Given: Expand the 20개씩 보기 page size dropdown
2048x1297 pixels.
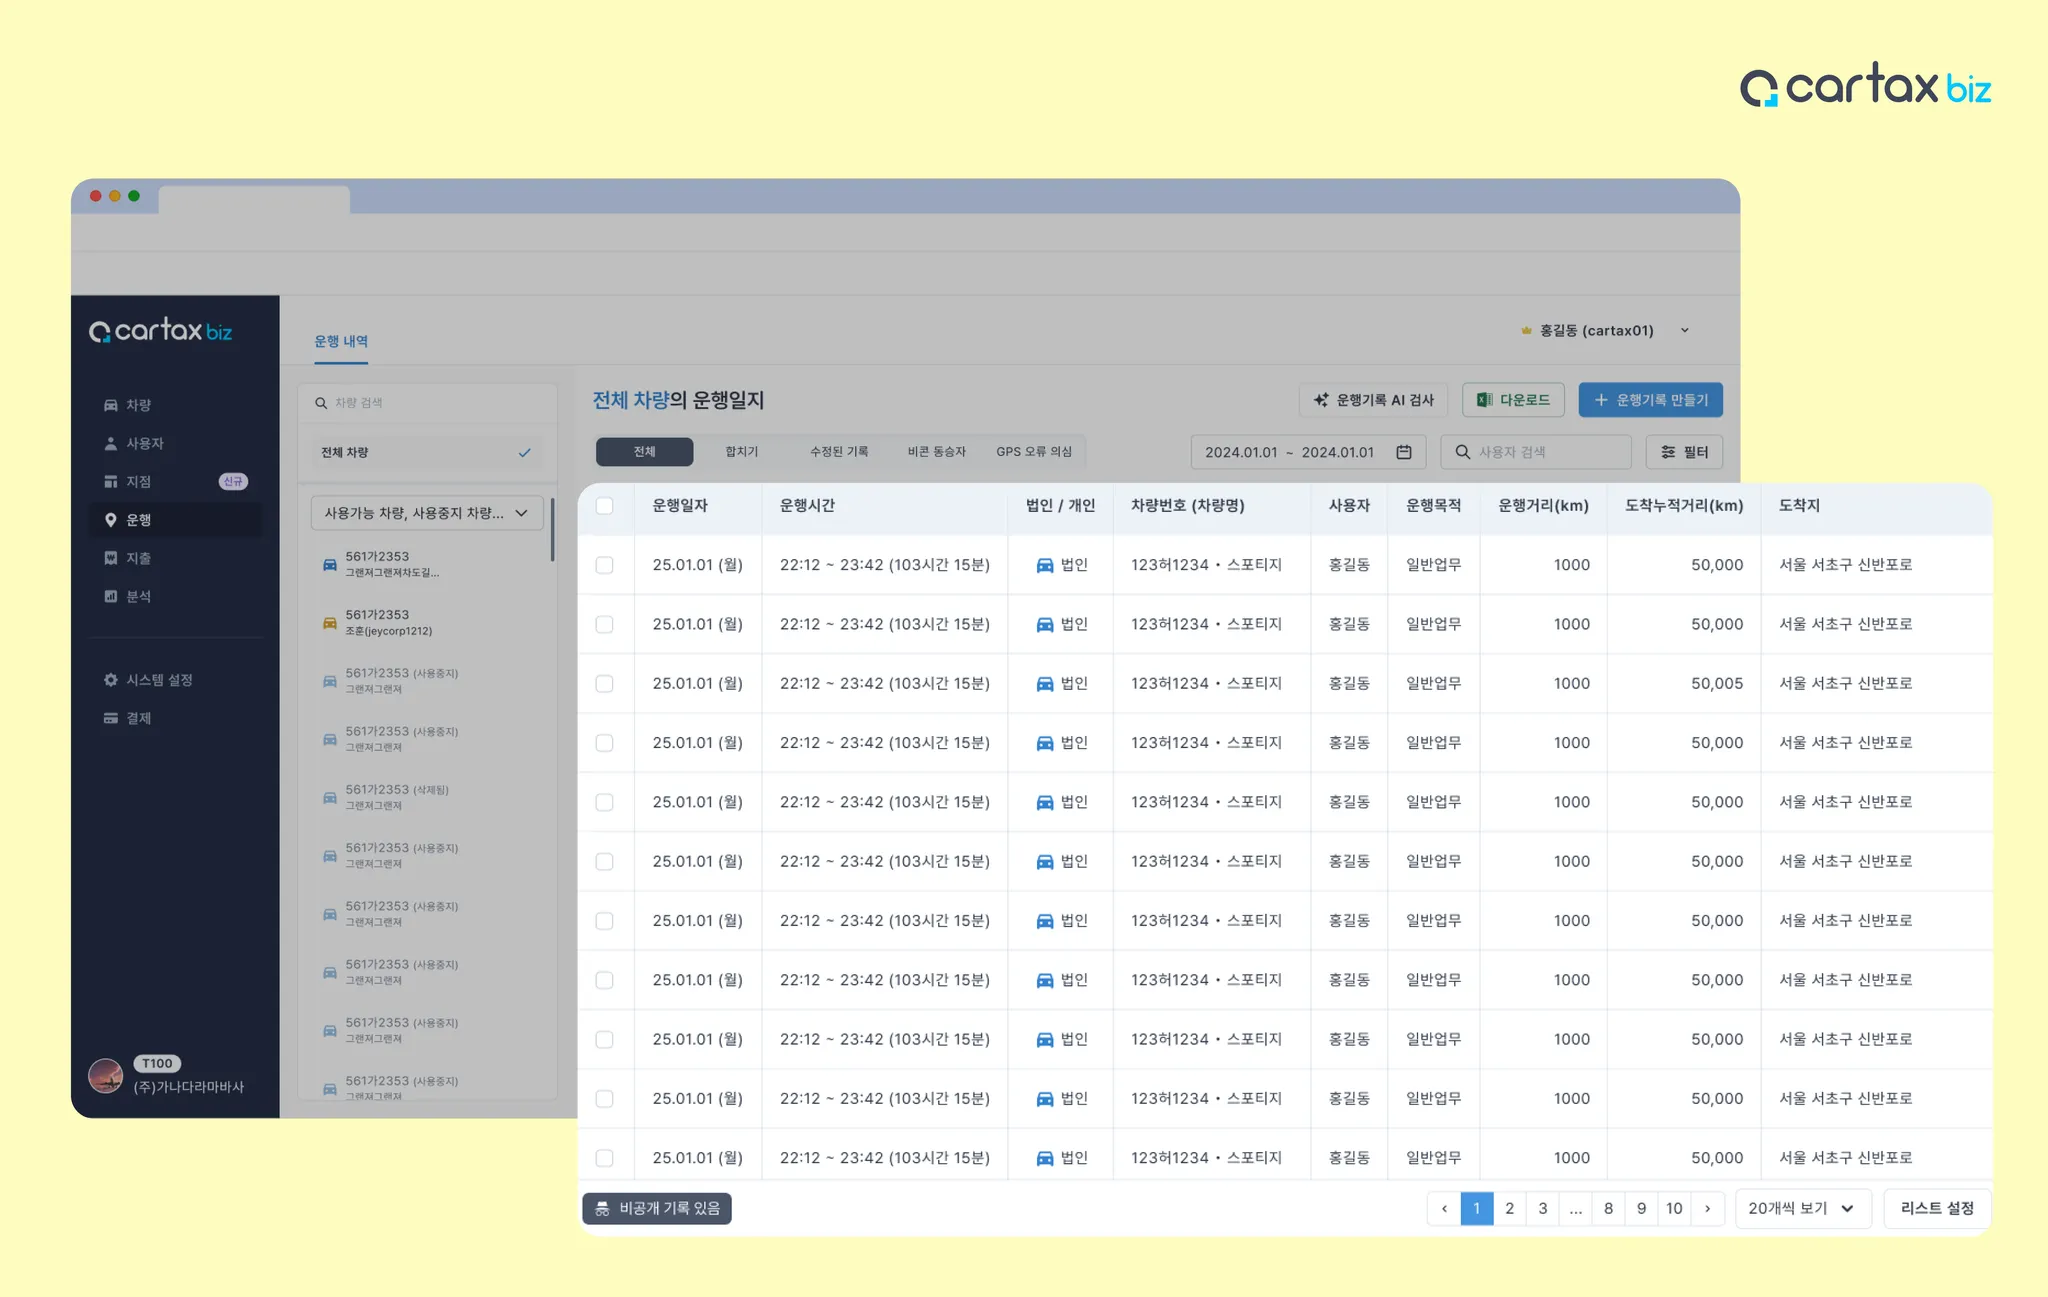Looking at the screenshot, I should click(x=1802, y=1208).
